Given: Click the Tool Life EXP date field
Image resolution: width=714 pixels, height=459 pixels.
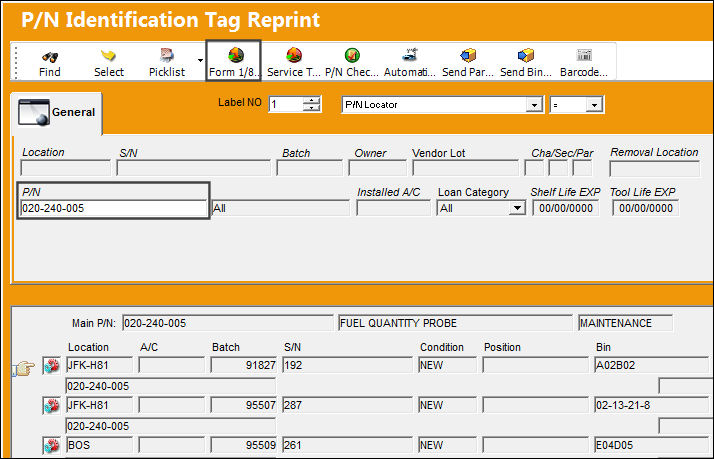Looking at the screenshot, I should click(x=646, y=208).
